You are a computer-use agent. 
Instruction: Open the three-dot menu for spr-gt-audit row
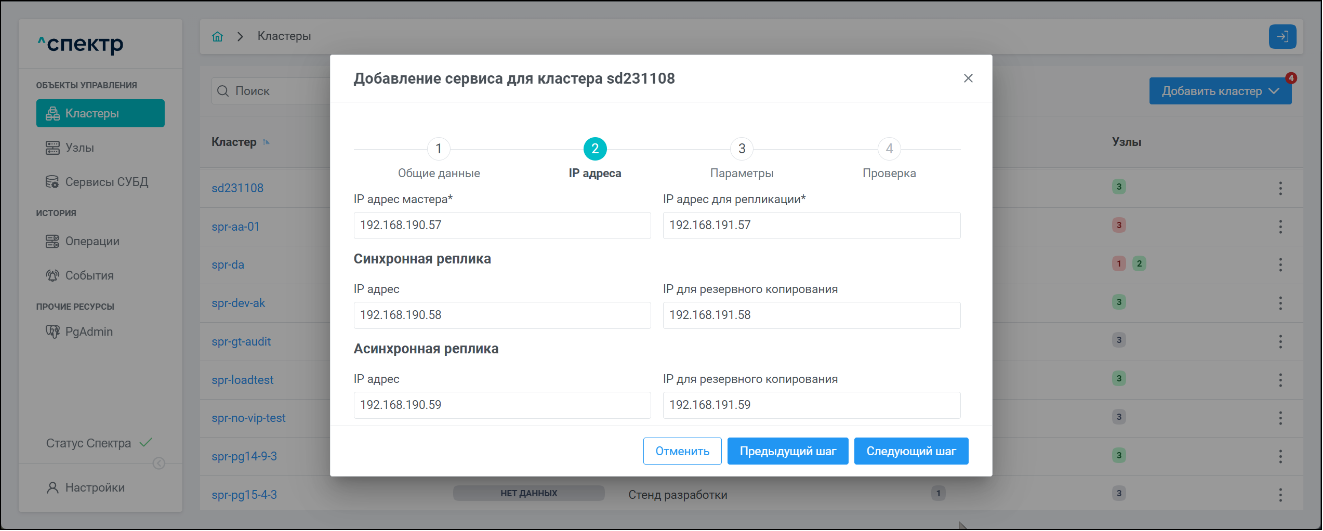click(x=1280, y=341)
